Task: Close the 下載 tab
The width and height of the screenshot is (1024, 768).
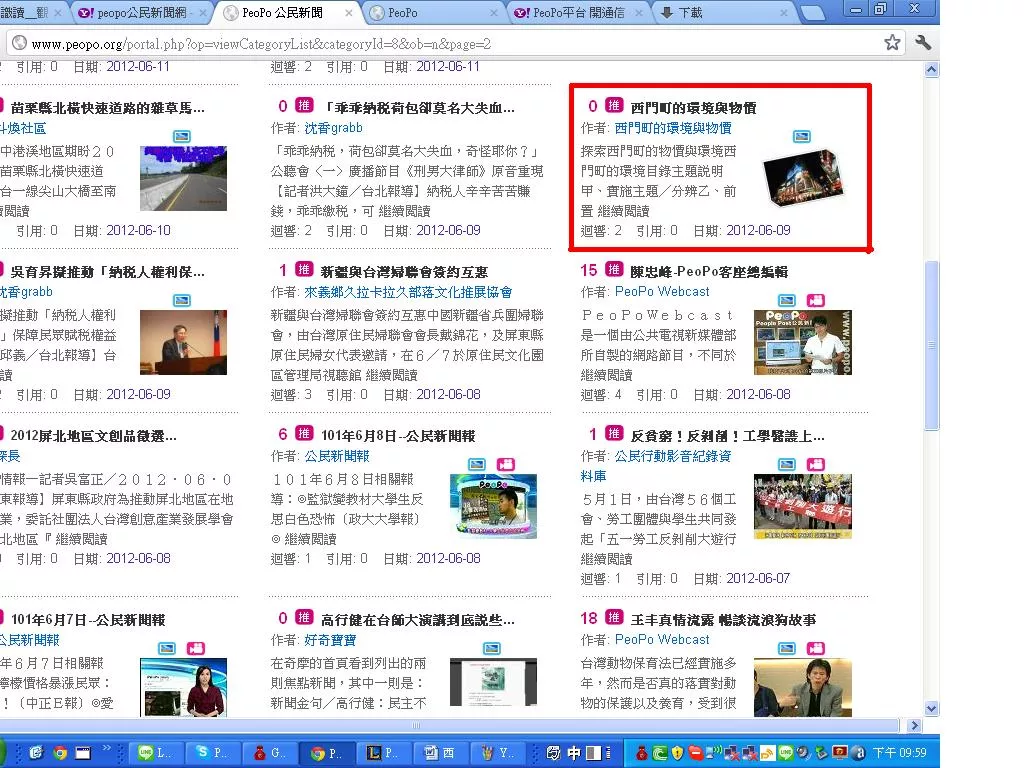Action: [x=783, y=12]
